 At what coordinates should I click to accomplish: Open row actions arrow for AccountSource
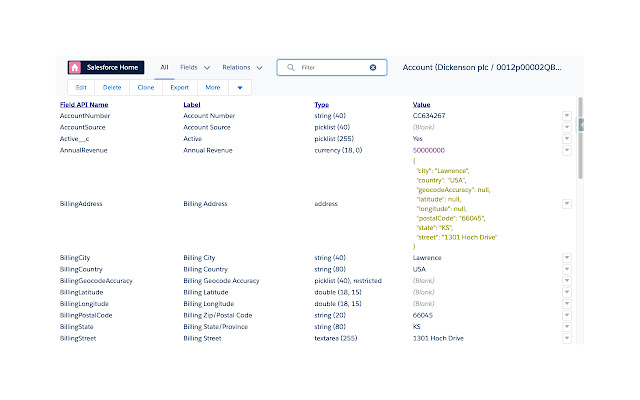point(567,127)
